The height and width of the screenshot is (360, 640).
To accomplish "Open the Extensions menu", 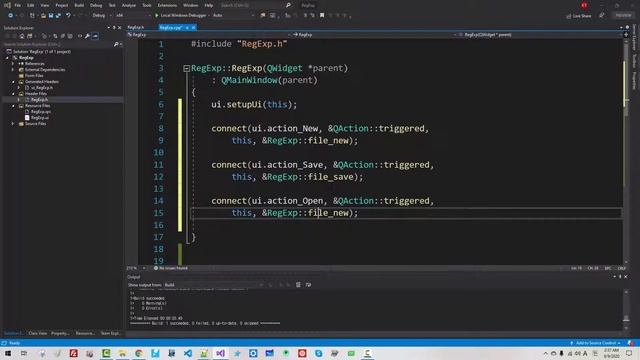I will tap(167, 5).
